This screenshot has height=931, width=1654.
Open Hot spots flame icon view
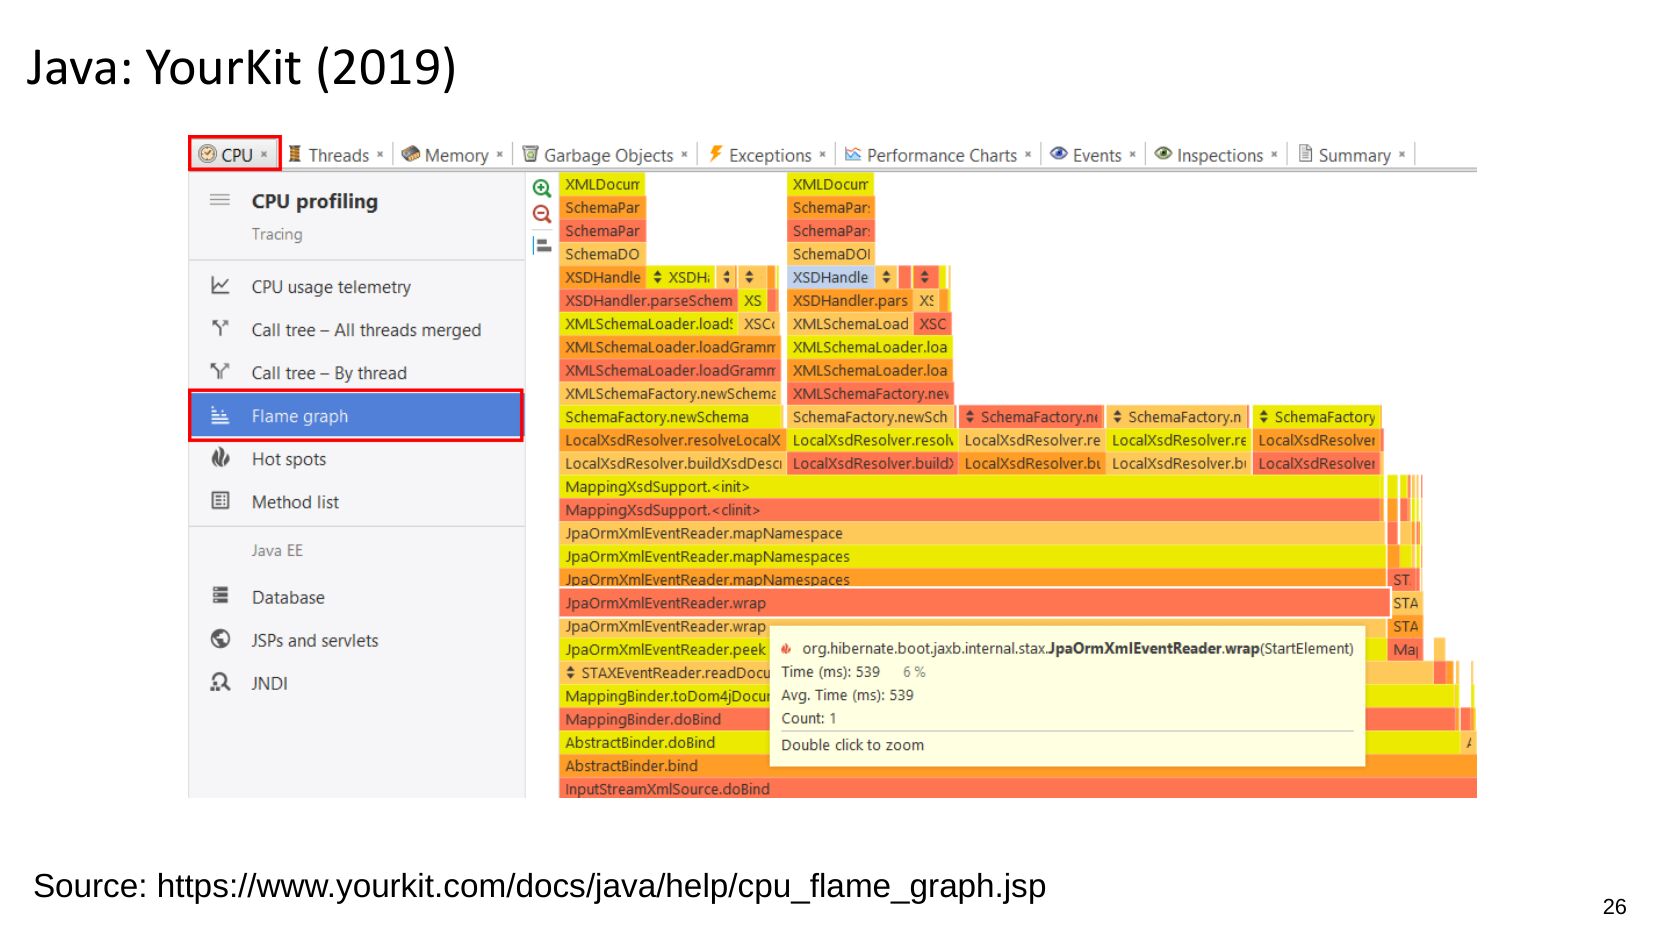point(220,459)
